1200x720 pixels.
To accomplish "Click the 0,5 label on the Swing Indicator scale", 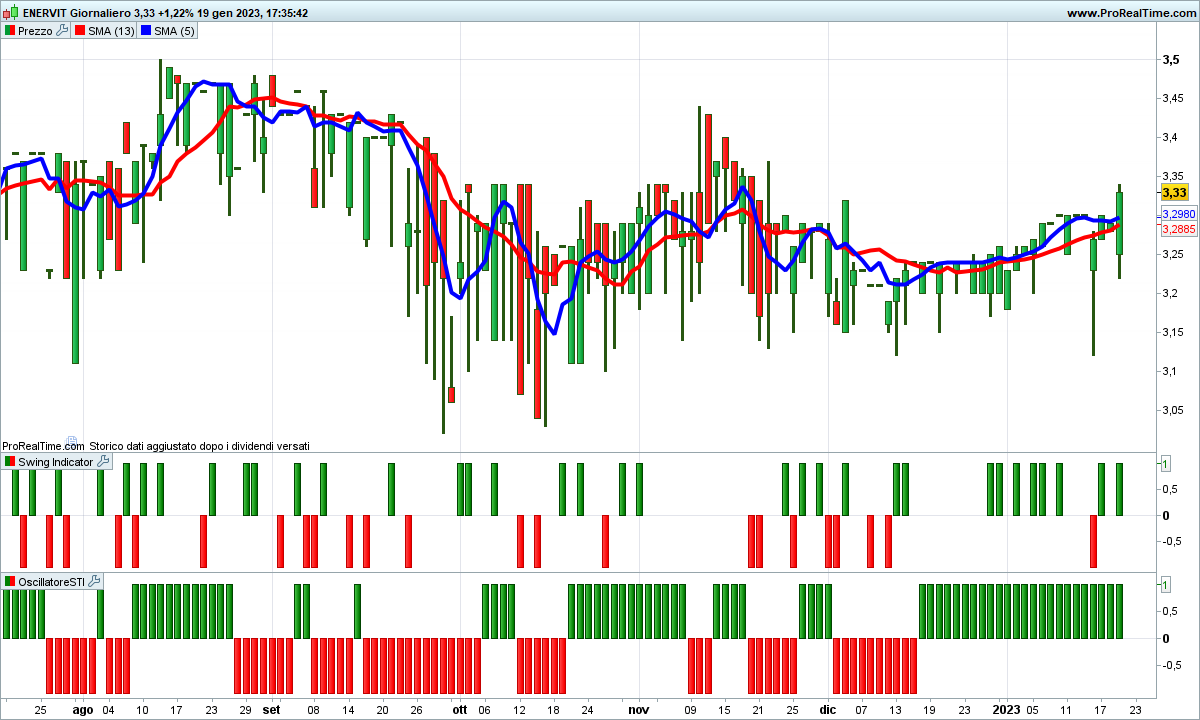I will click(x=1169, y=489).
